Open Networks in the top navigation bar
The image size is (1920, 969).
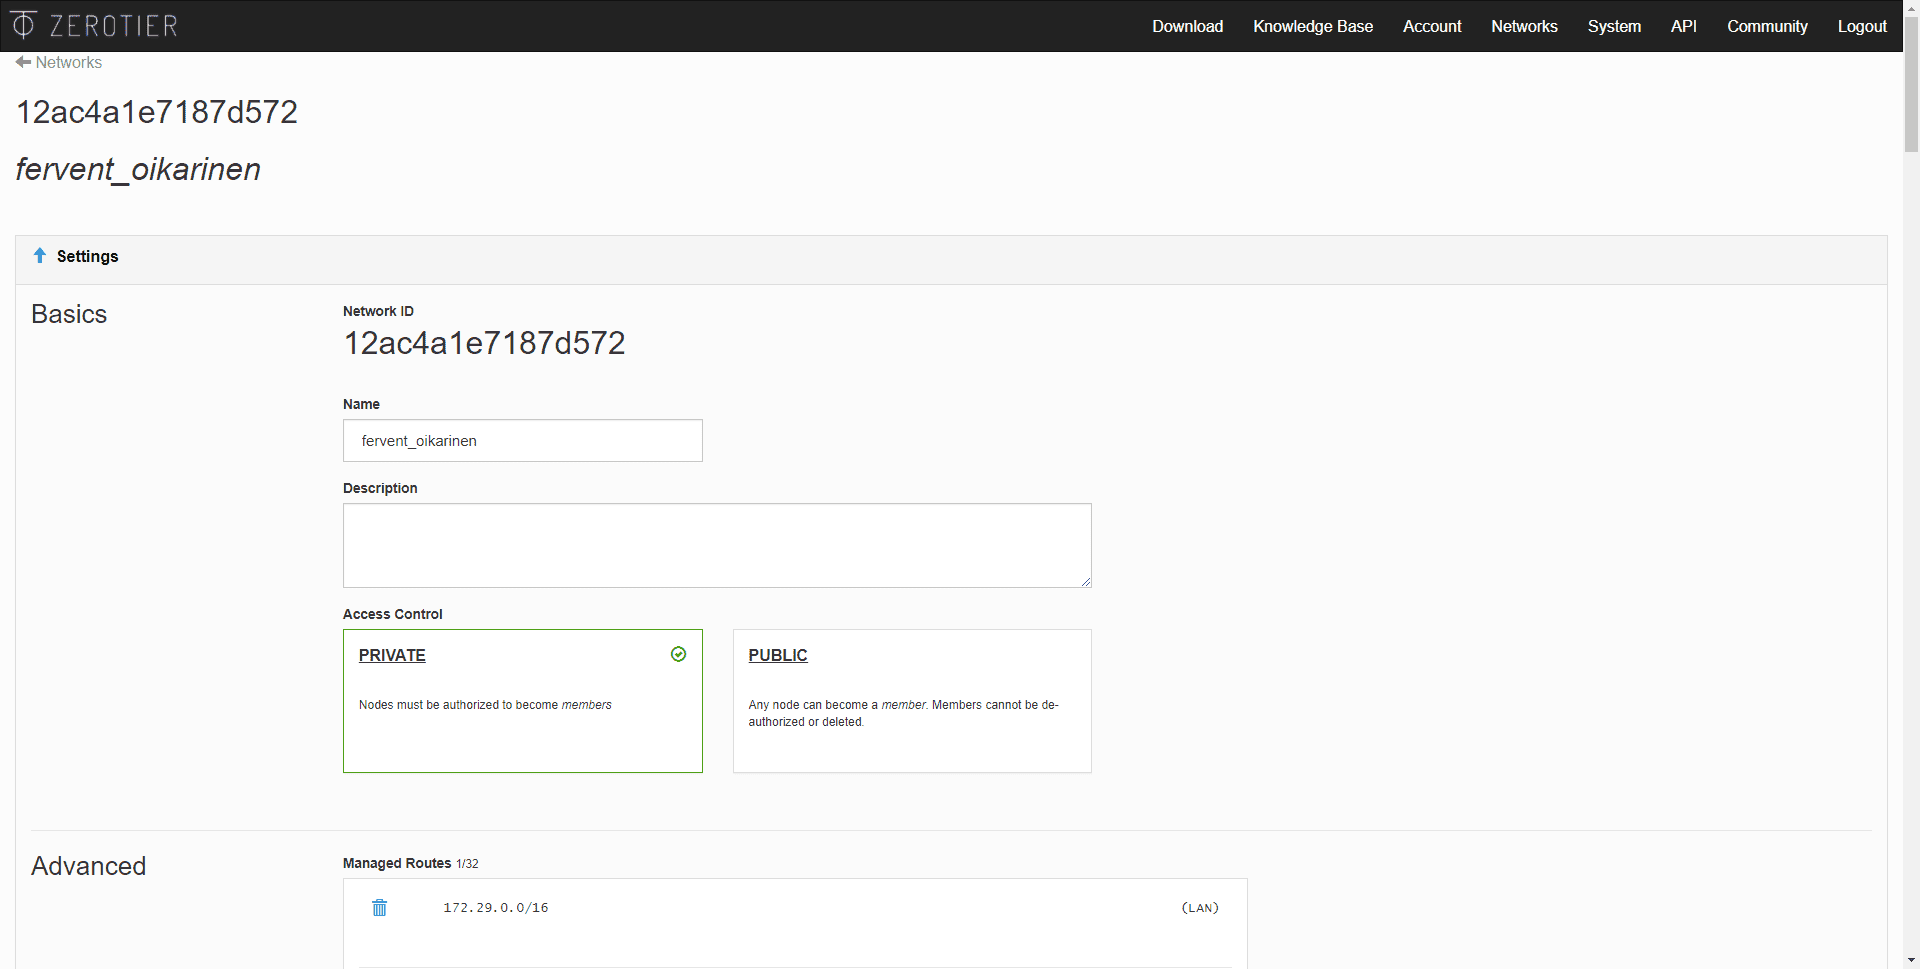pos(1524,26)
